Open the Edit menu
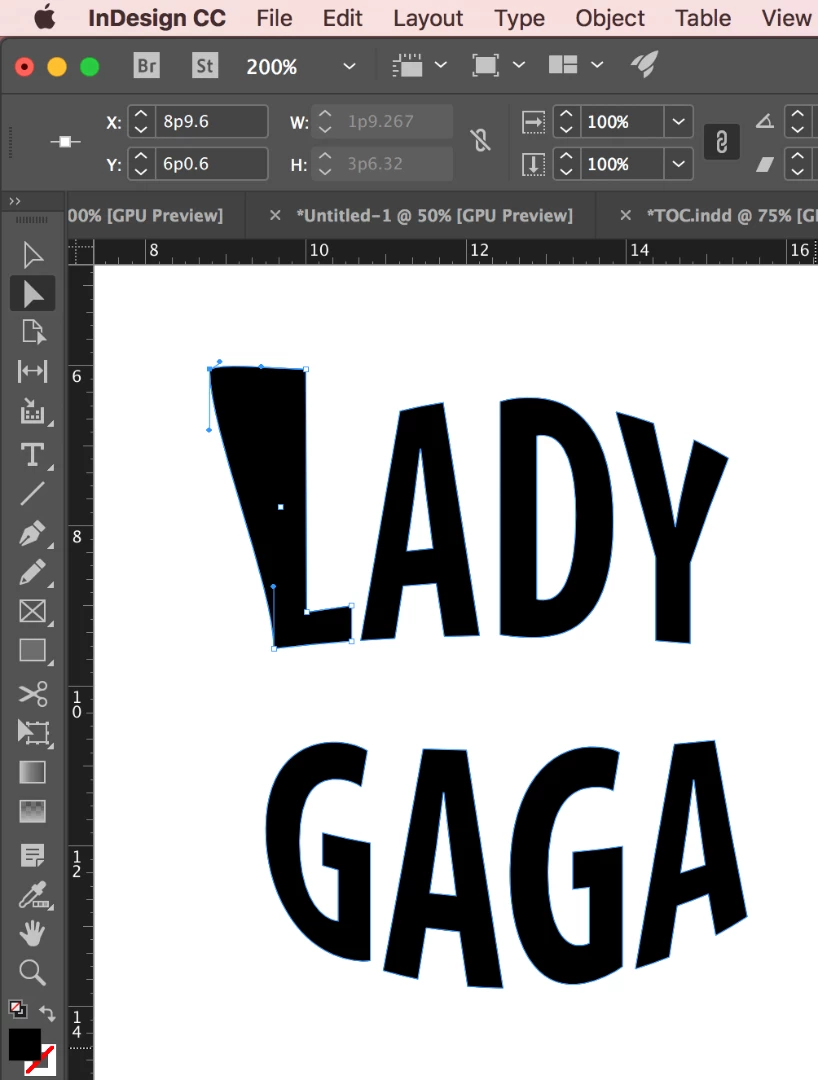This screenshot has height=1080, width=818. [342, 18]
